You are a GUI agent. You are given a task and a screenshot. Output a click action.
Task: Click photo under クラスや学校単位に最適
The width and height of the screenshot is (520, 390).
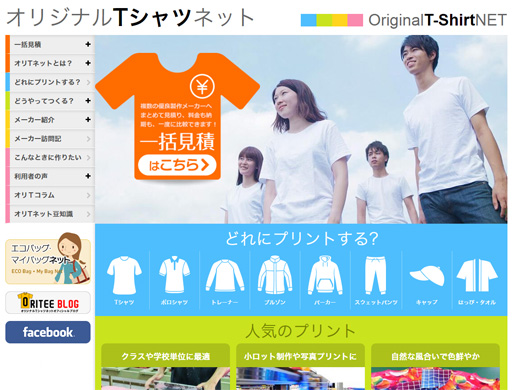166,379
